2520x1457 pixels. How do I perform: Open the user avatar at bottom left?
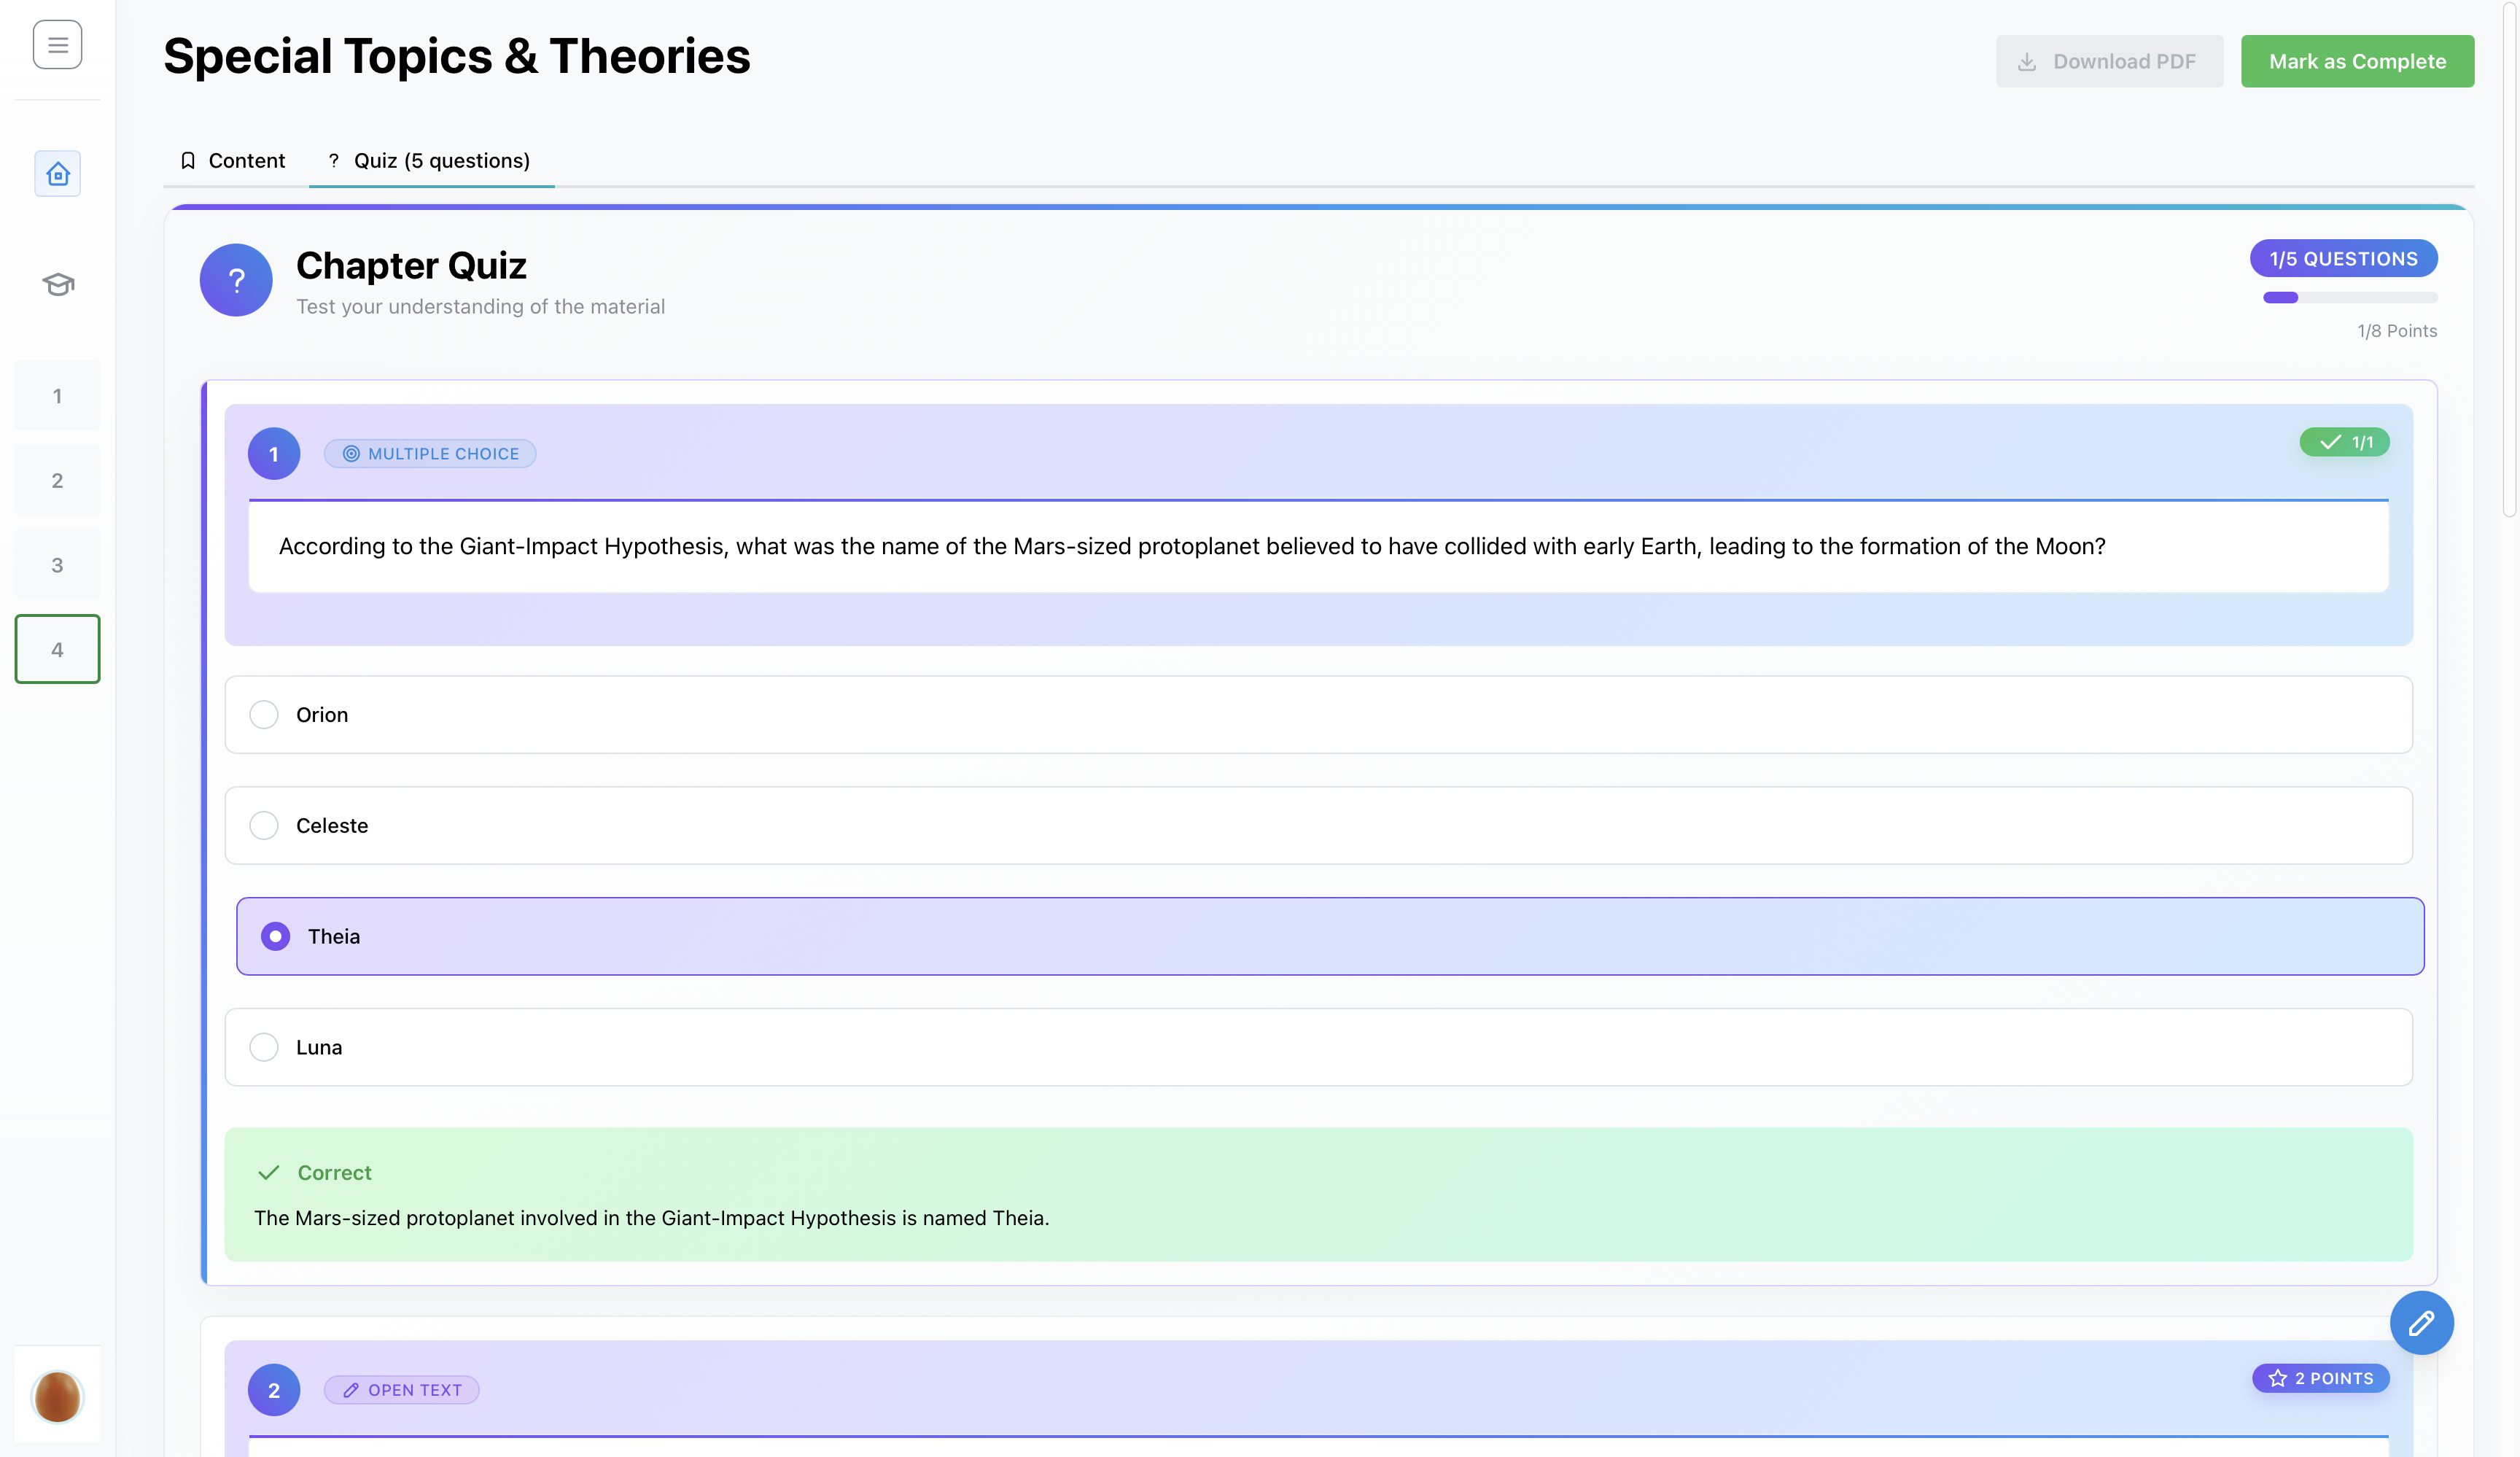click(57, 1396)
